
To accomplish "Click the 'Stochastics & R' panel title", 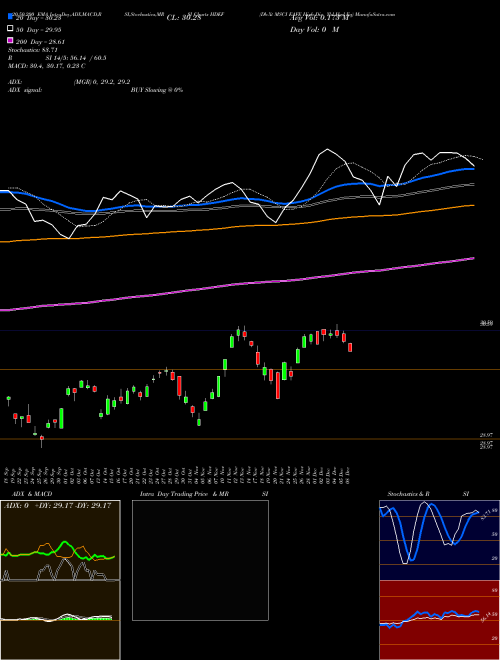I will (x=408, y=494).
